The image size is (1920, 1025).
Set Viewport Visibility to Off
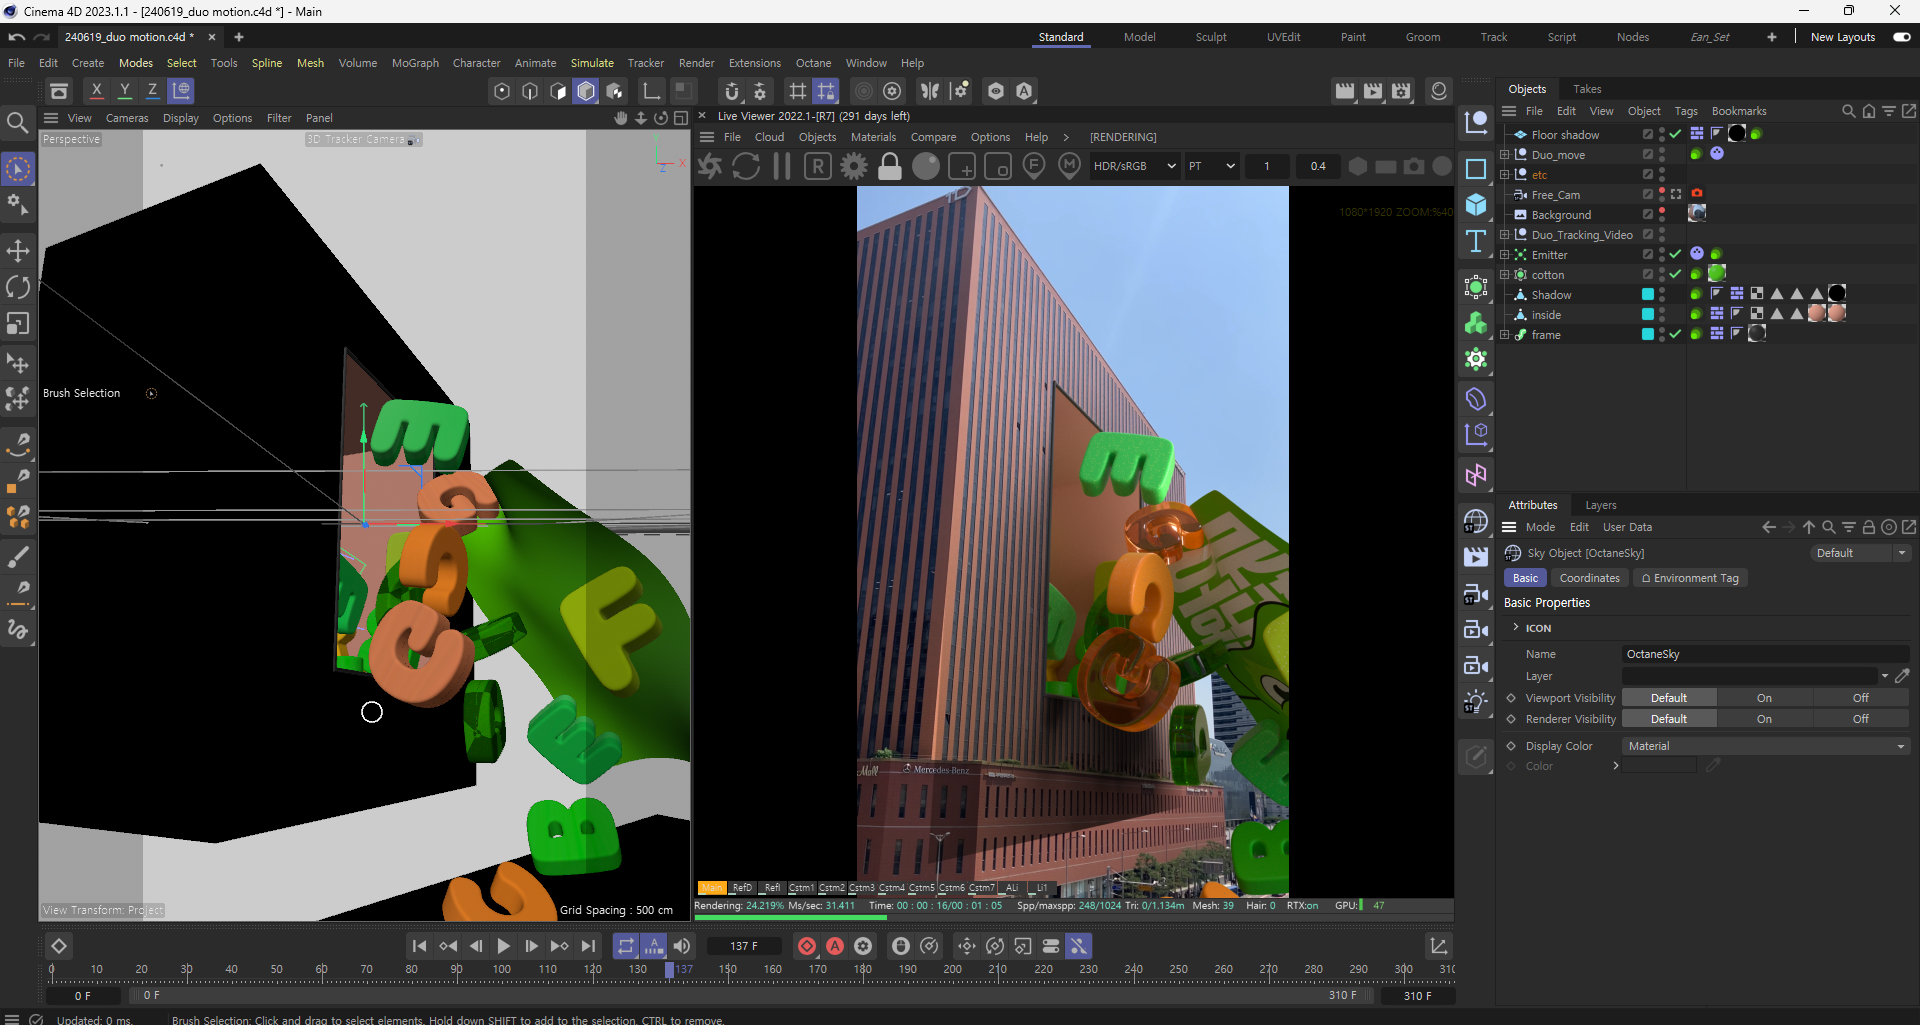point(1860,698)
